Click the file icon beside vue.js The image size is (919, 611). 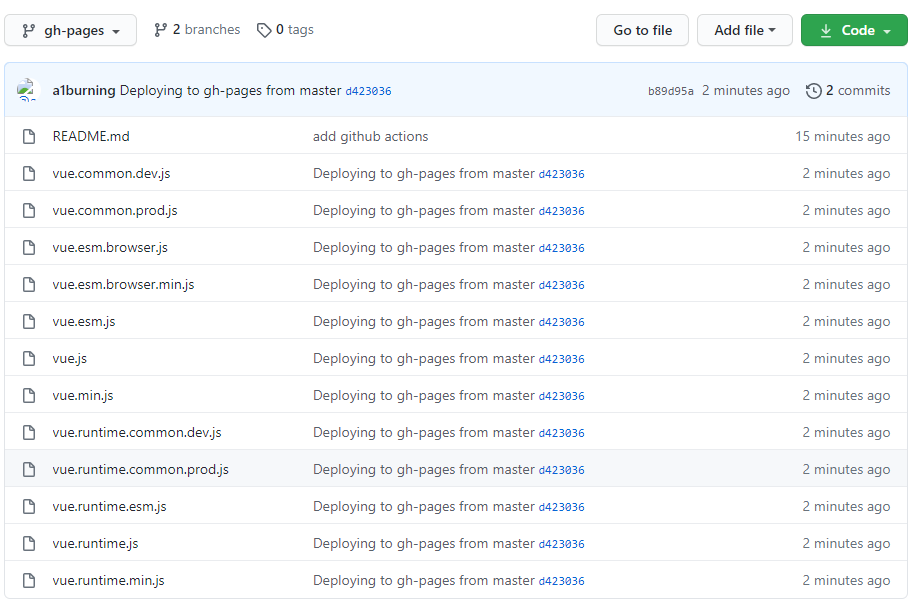pos(29,358)
